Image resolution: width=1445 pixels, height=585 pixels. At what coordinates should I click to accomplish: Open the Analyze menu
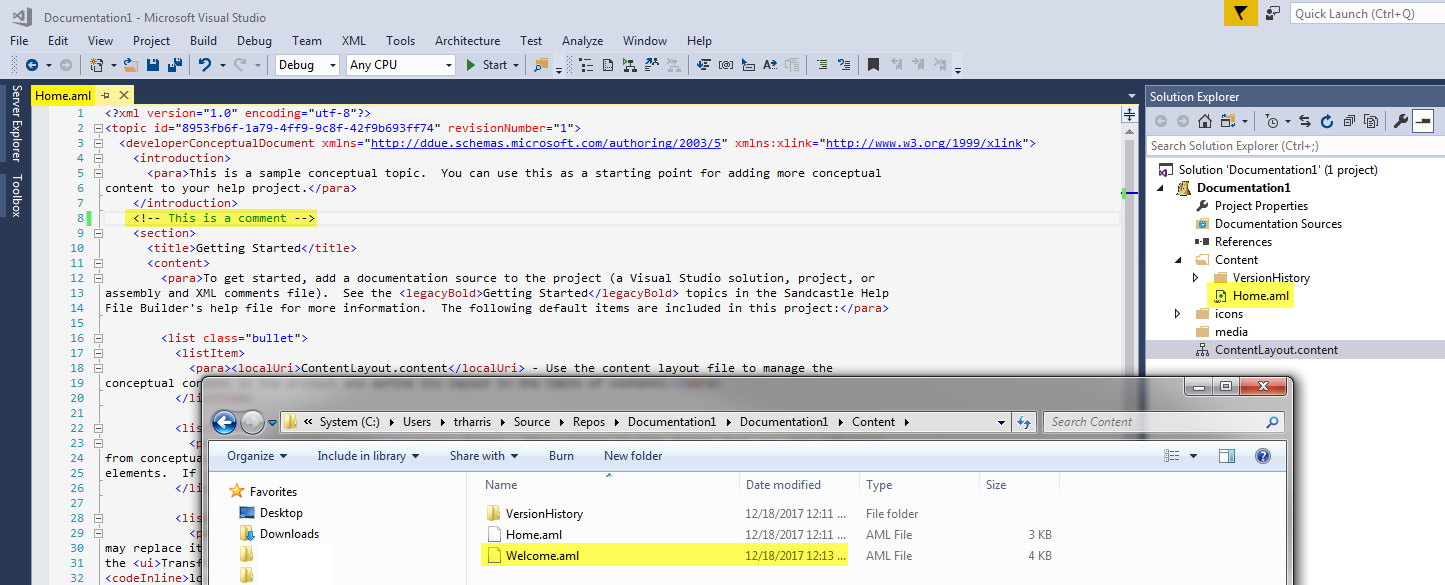(x=582, y=41)
